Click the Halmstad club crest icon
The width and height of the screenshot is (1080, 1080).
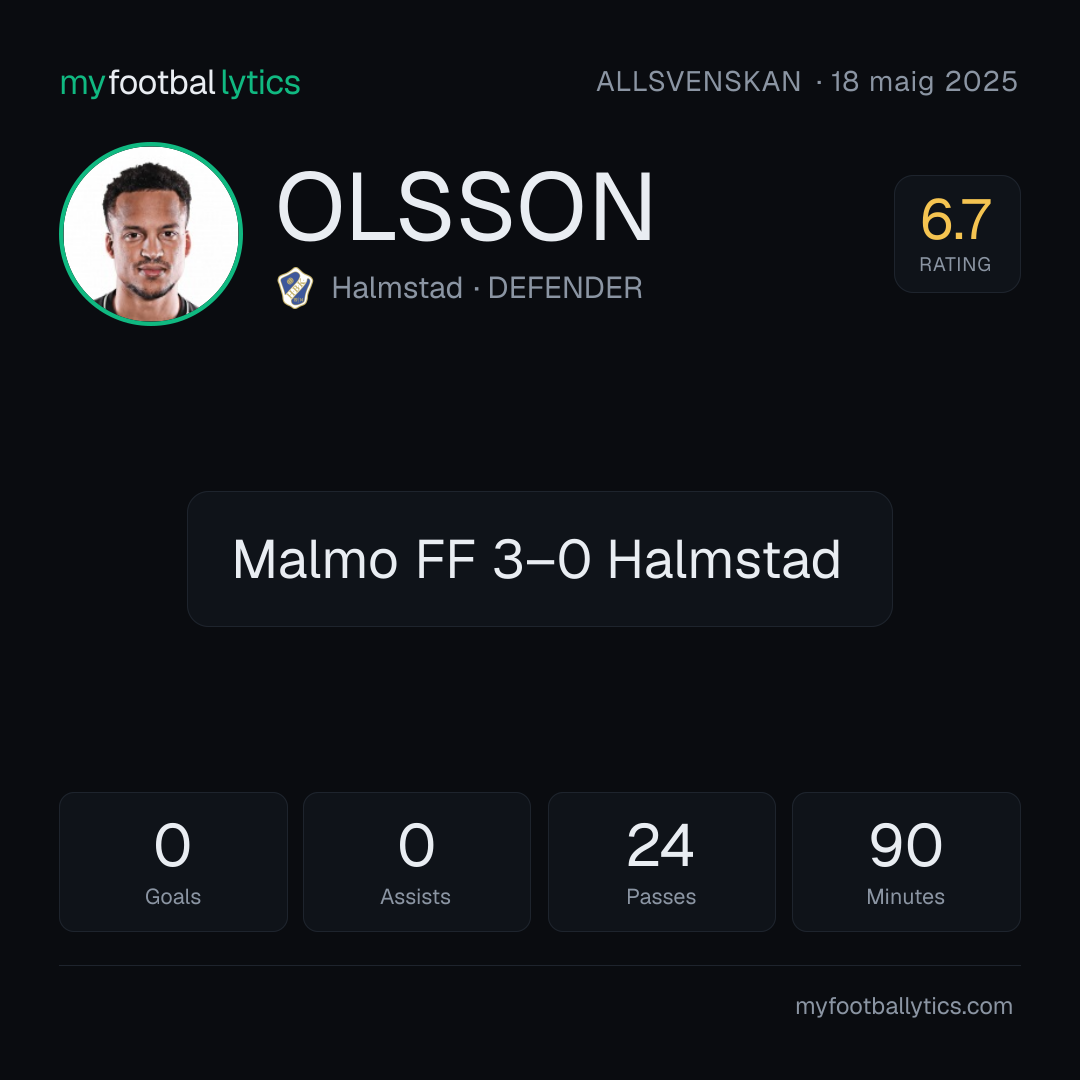295,287
